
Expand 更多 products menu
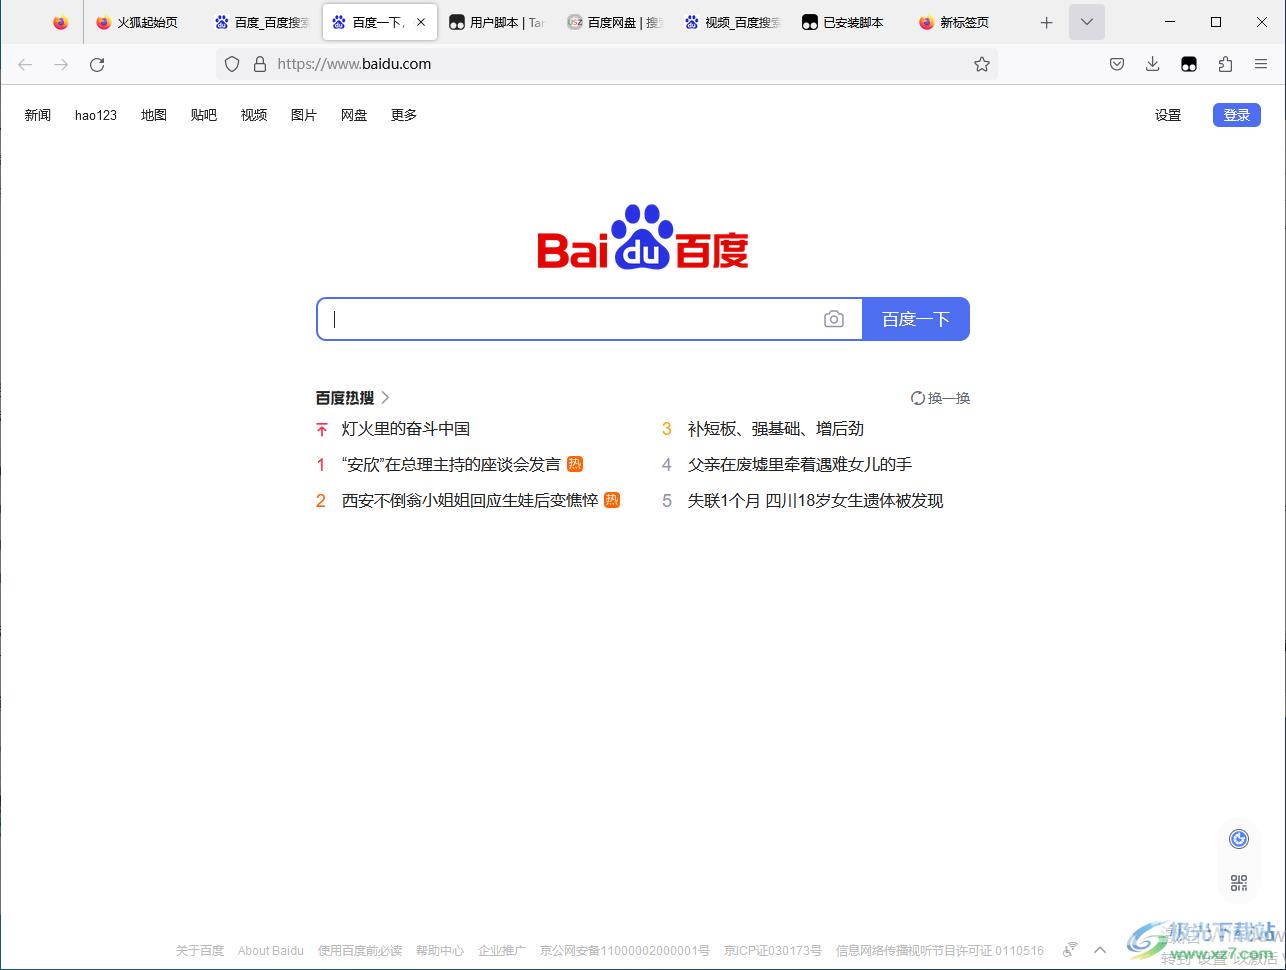pyautogui.click(x=404, y=115)
